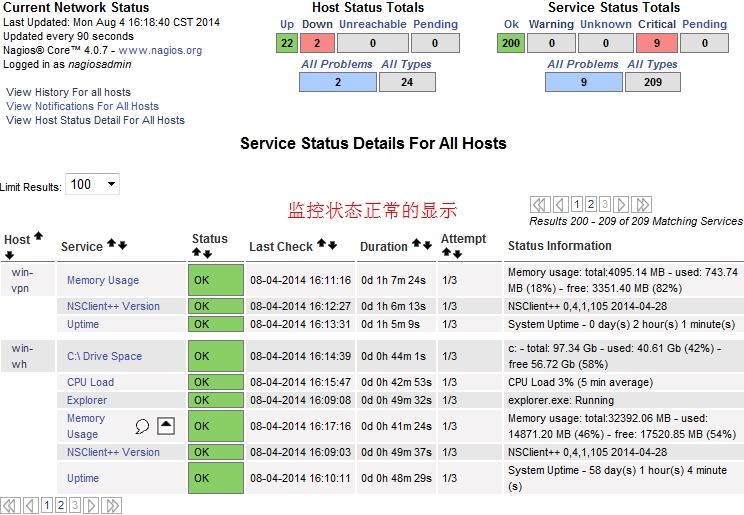Image resolution: width=744 pixels, height=515 pixels.
Task: Click notifications disabled icon beside Memory Usage
Action: [166, 426]
